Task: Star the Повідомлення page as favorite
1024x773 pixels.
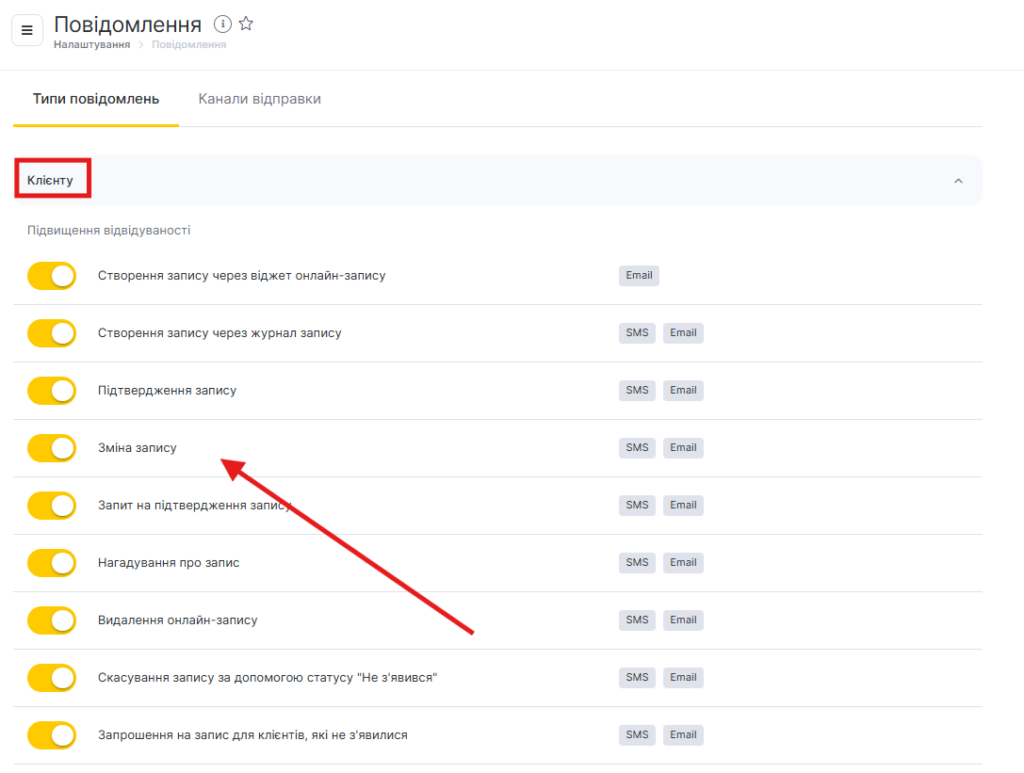Action: point(246,24)
